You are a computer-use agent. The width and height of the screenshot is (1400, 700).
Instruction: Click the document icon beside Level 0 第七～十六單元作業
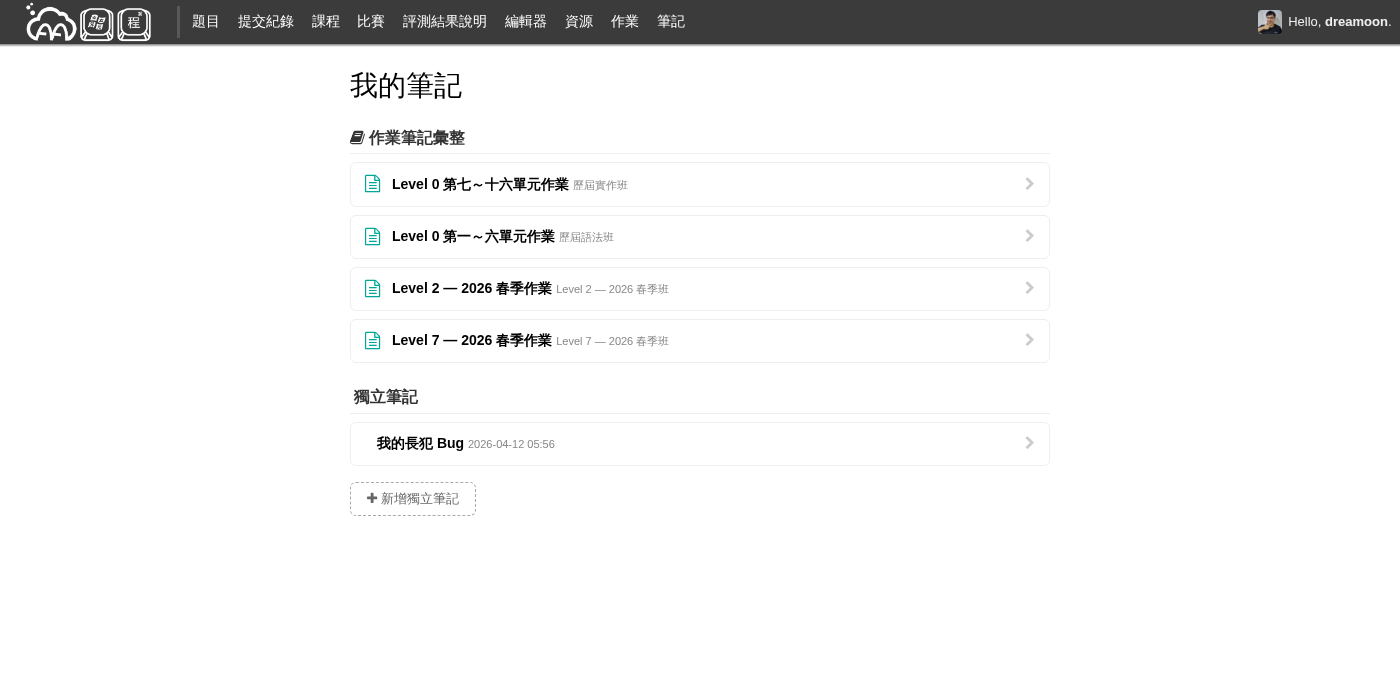coord(373,184)
